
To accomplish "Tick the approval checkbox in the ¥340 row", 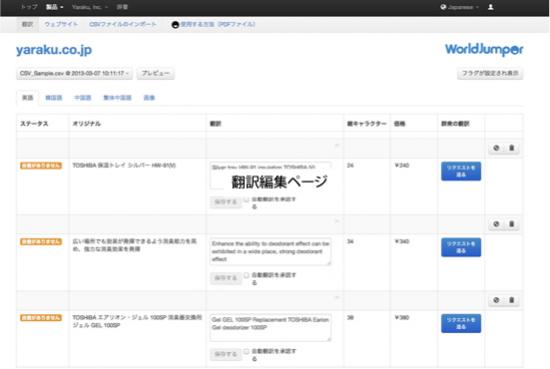I will point(247,275).
